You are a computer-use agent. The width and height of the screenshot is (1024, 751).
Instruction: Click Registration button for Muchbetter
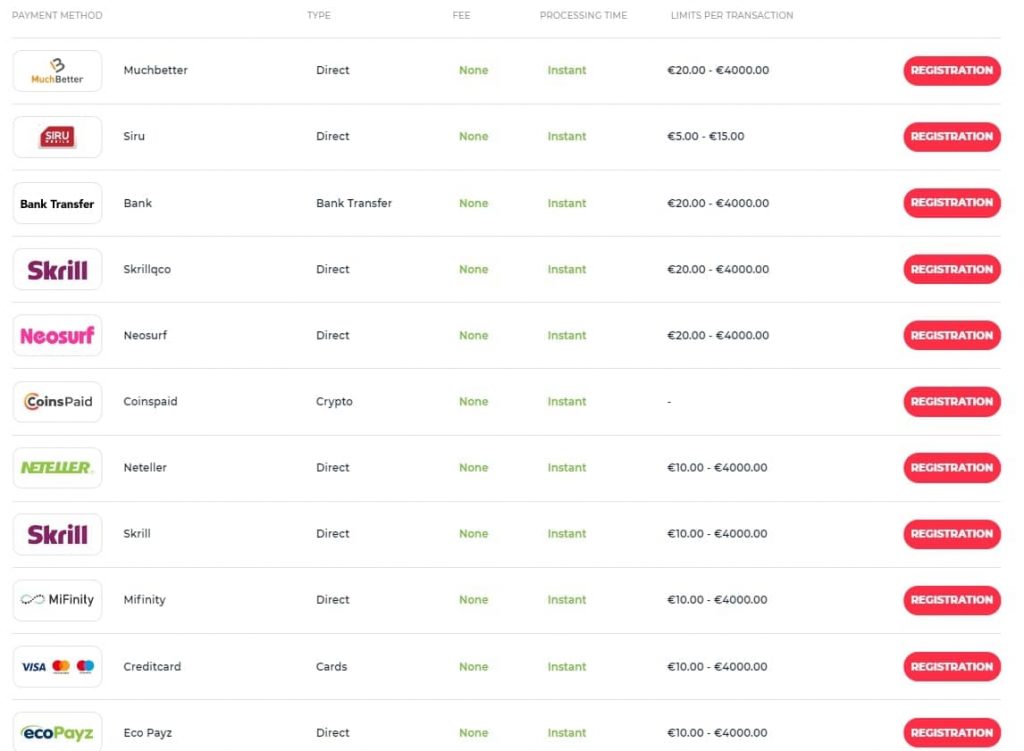tap(952, 71)
